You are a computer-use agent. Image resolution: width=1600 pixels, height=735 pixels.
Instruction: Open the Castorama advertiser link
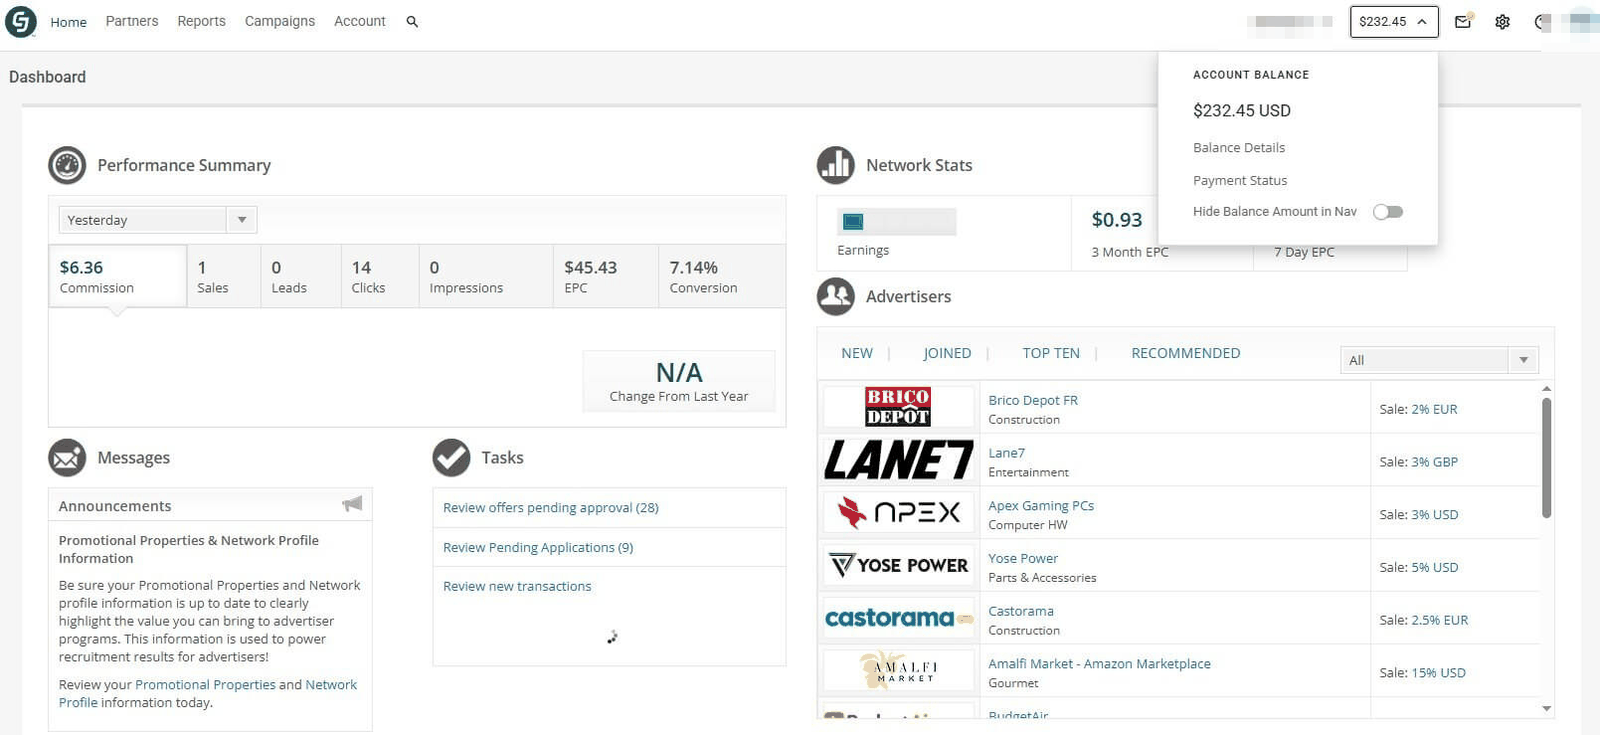(1021, 611)
